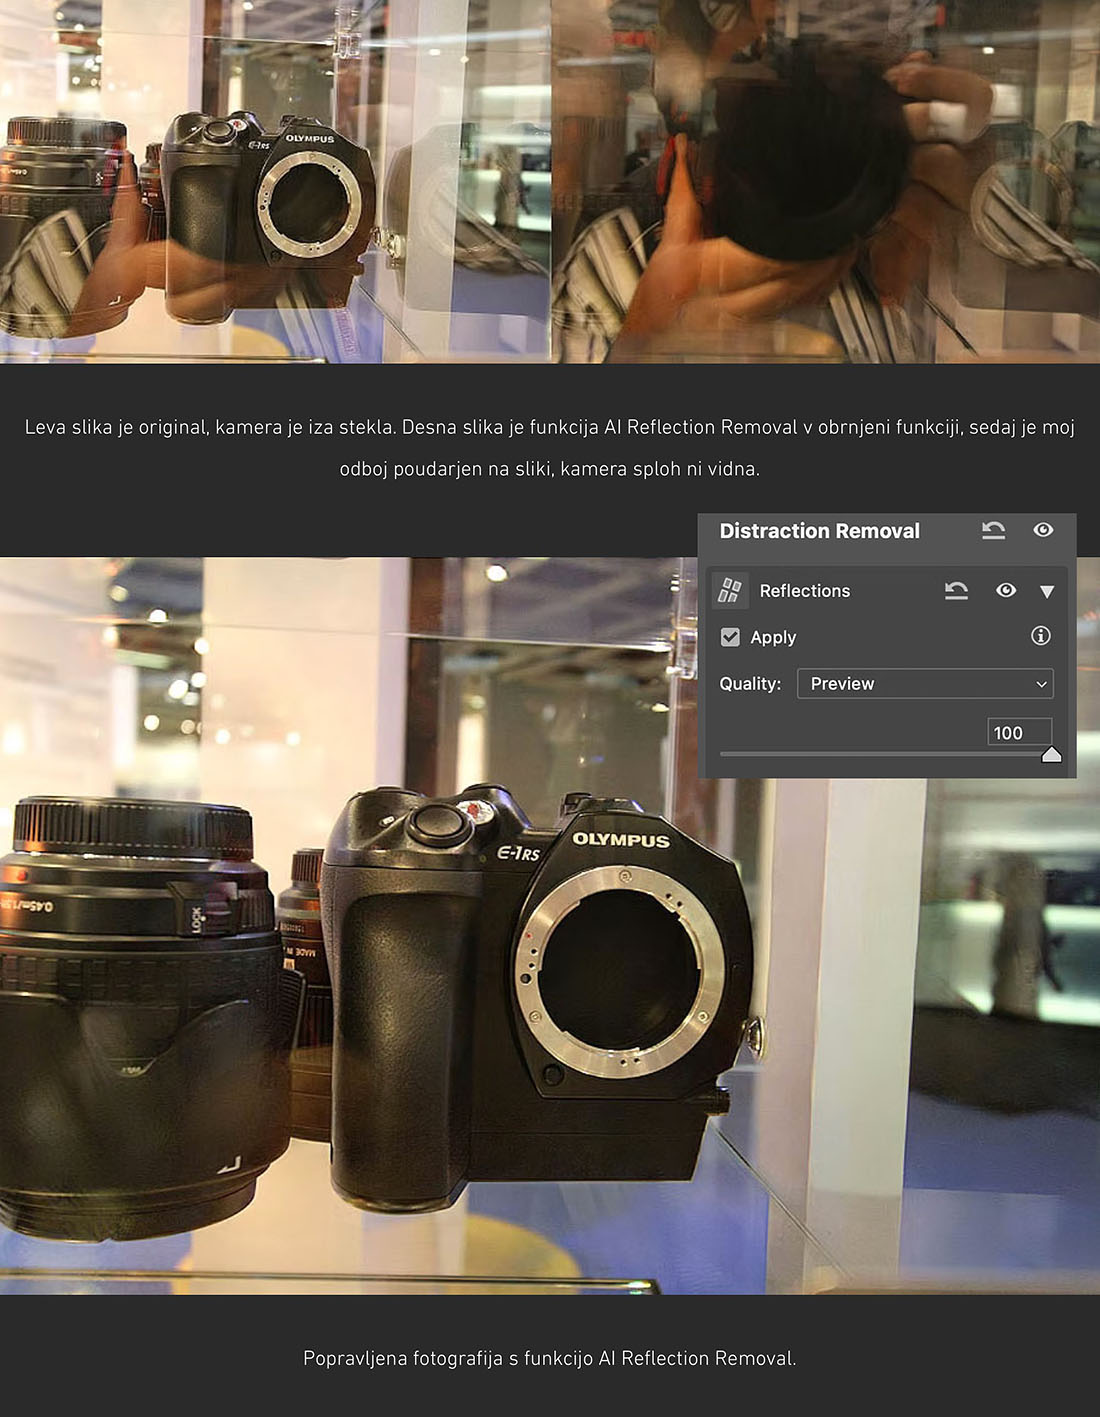The height and width of the screenshot is (1417, 1100).
Task: Click the Quality label
Action: 750,684
